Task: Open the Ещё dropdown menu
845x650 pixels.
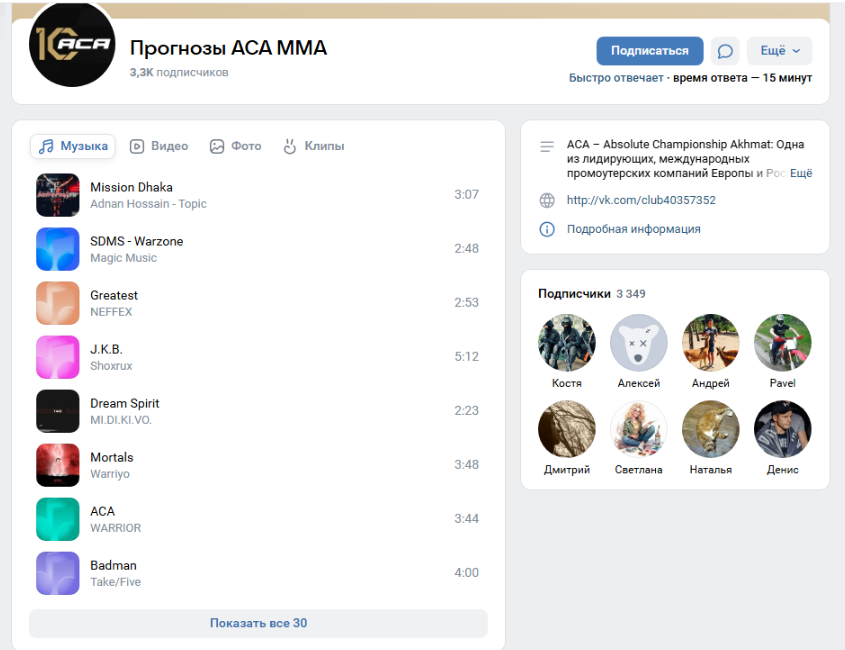Action: tap(779, 51)
